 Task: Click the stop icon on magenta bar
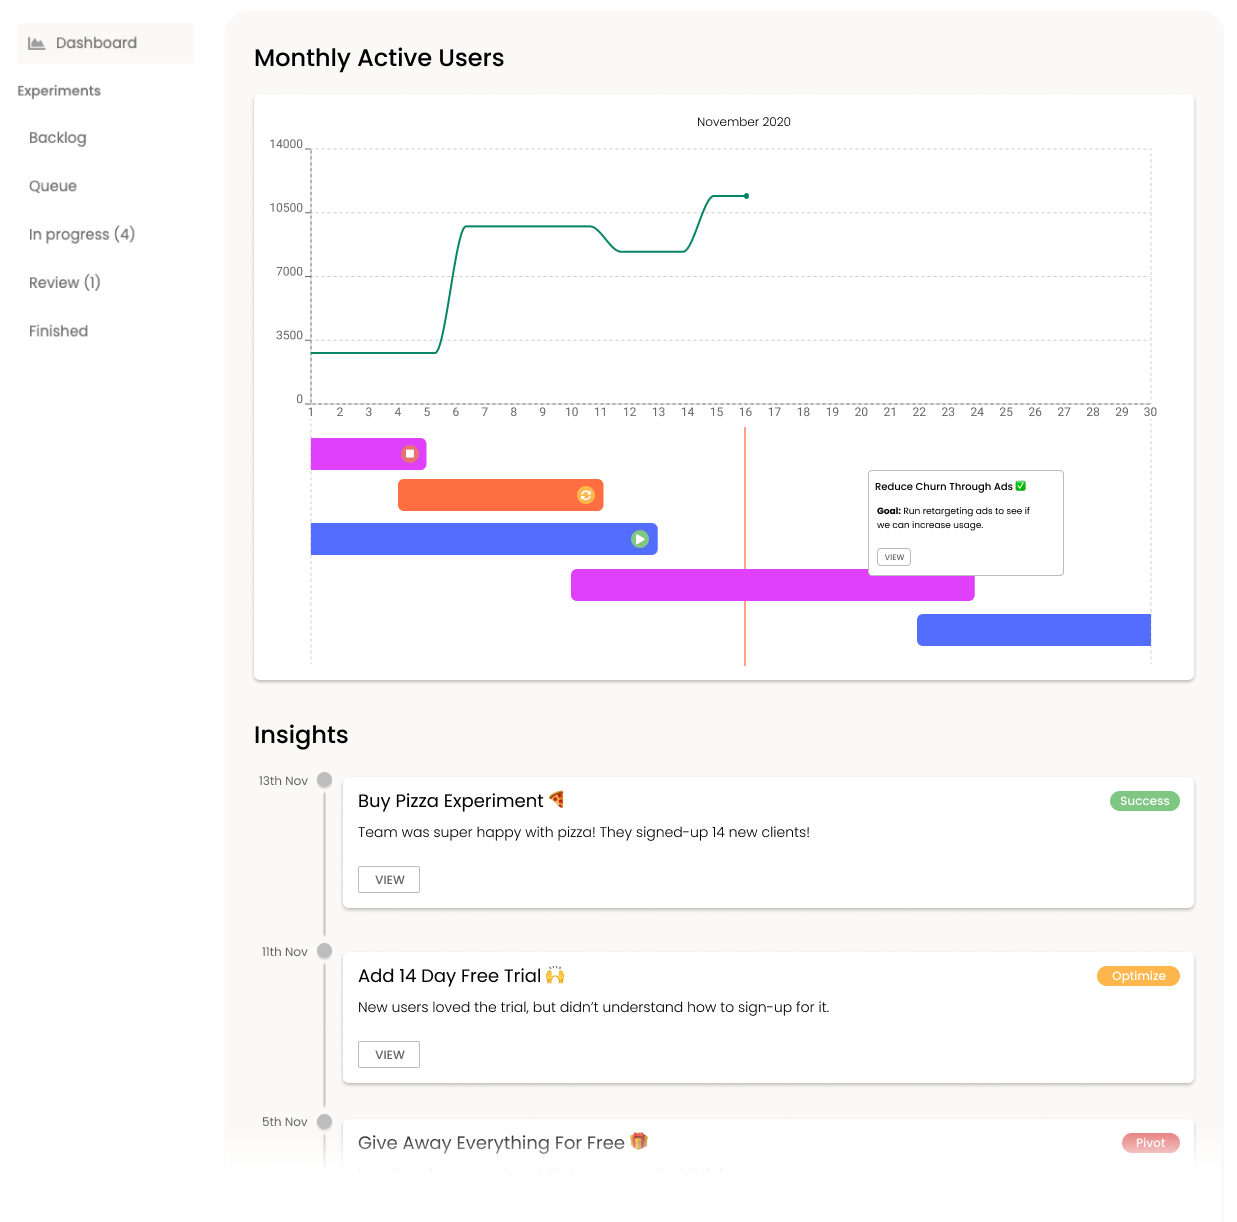pos(409,454)
